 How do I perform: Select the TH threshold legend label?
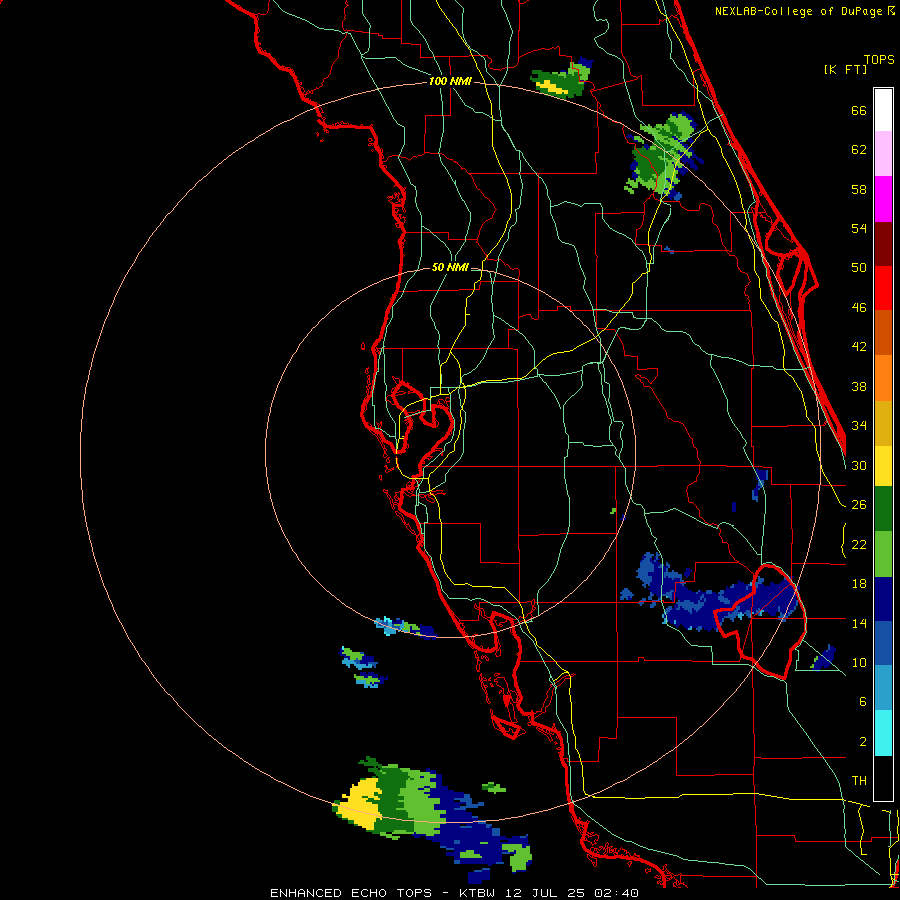859,781
